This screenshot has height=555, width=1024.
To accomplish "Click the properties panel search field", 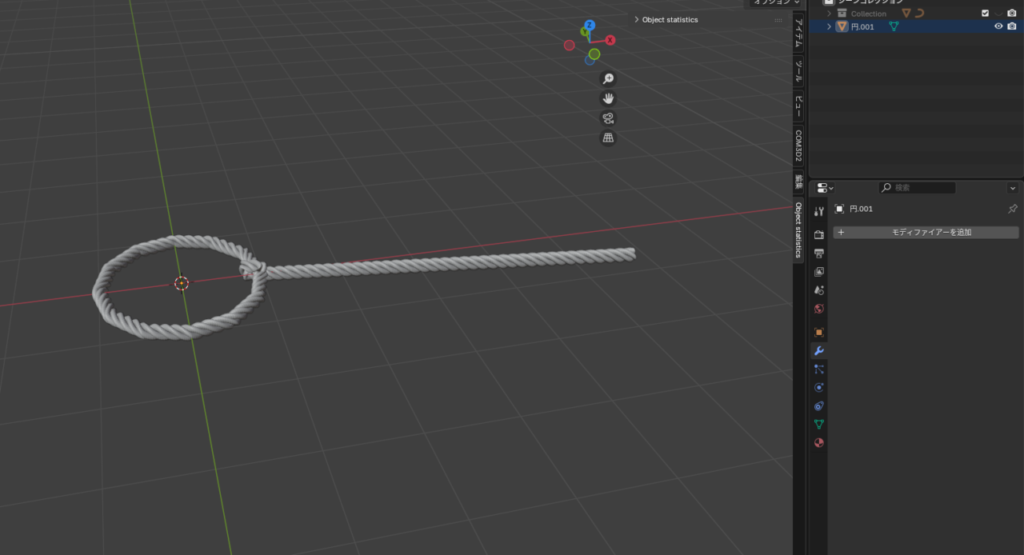I will [x=918, y=188].
